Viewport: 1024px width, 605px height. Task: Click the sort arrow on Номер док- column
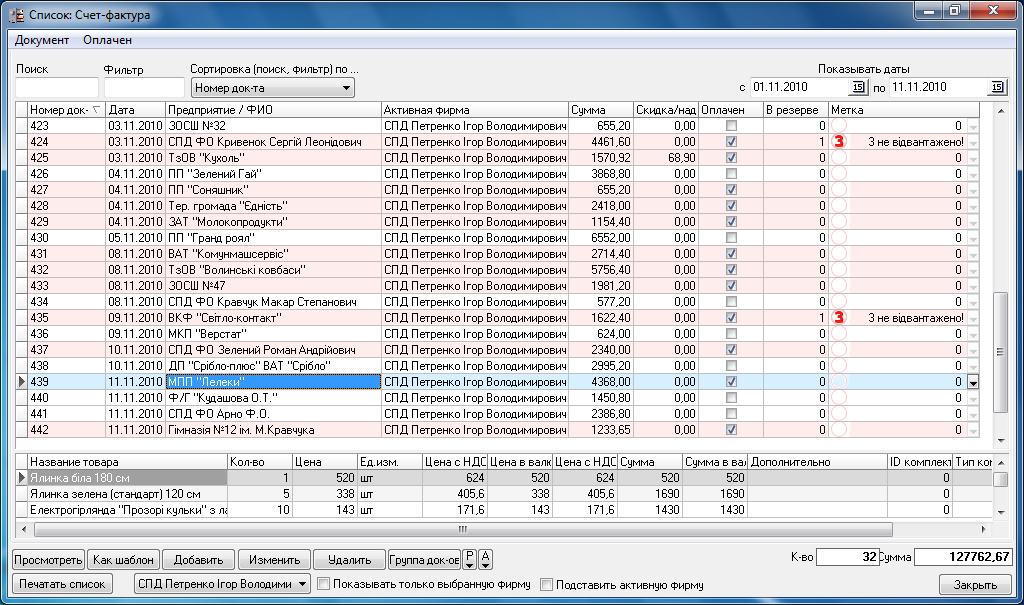click(x=96, y=110)
